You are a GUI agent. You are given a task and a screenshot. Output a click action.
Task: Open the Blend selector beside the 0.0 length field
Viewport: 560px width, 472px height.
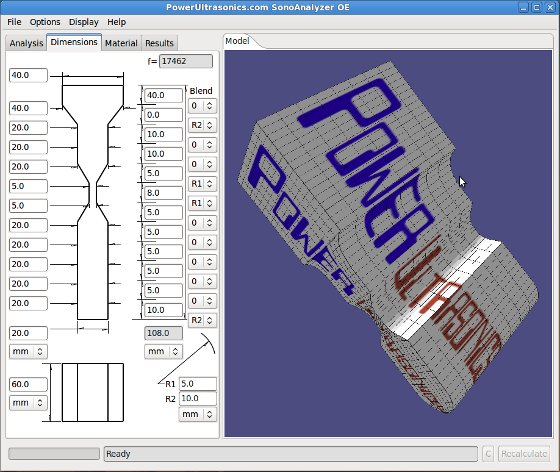pos(202,125)
